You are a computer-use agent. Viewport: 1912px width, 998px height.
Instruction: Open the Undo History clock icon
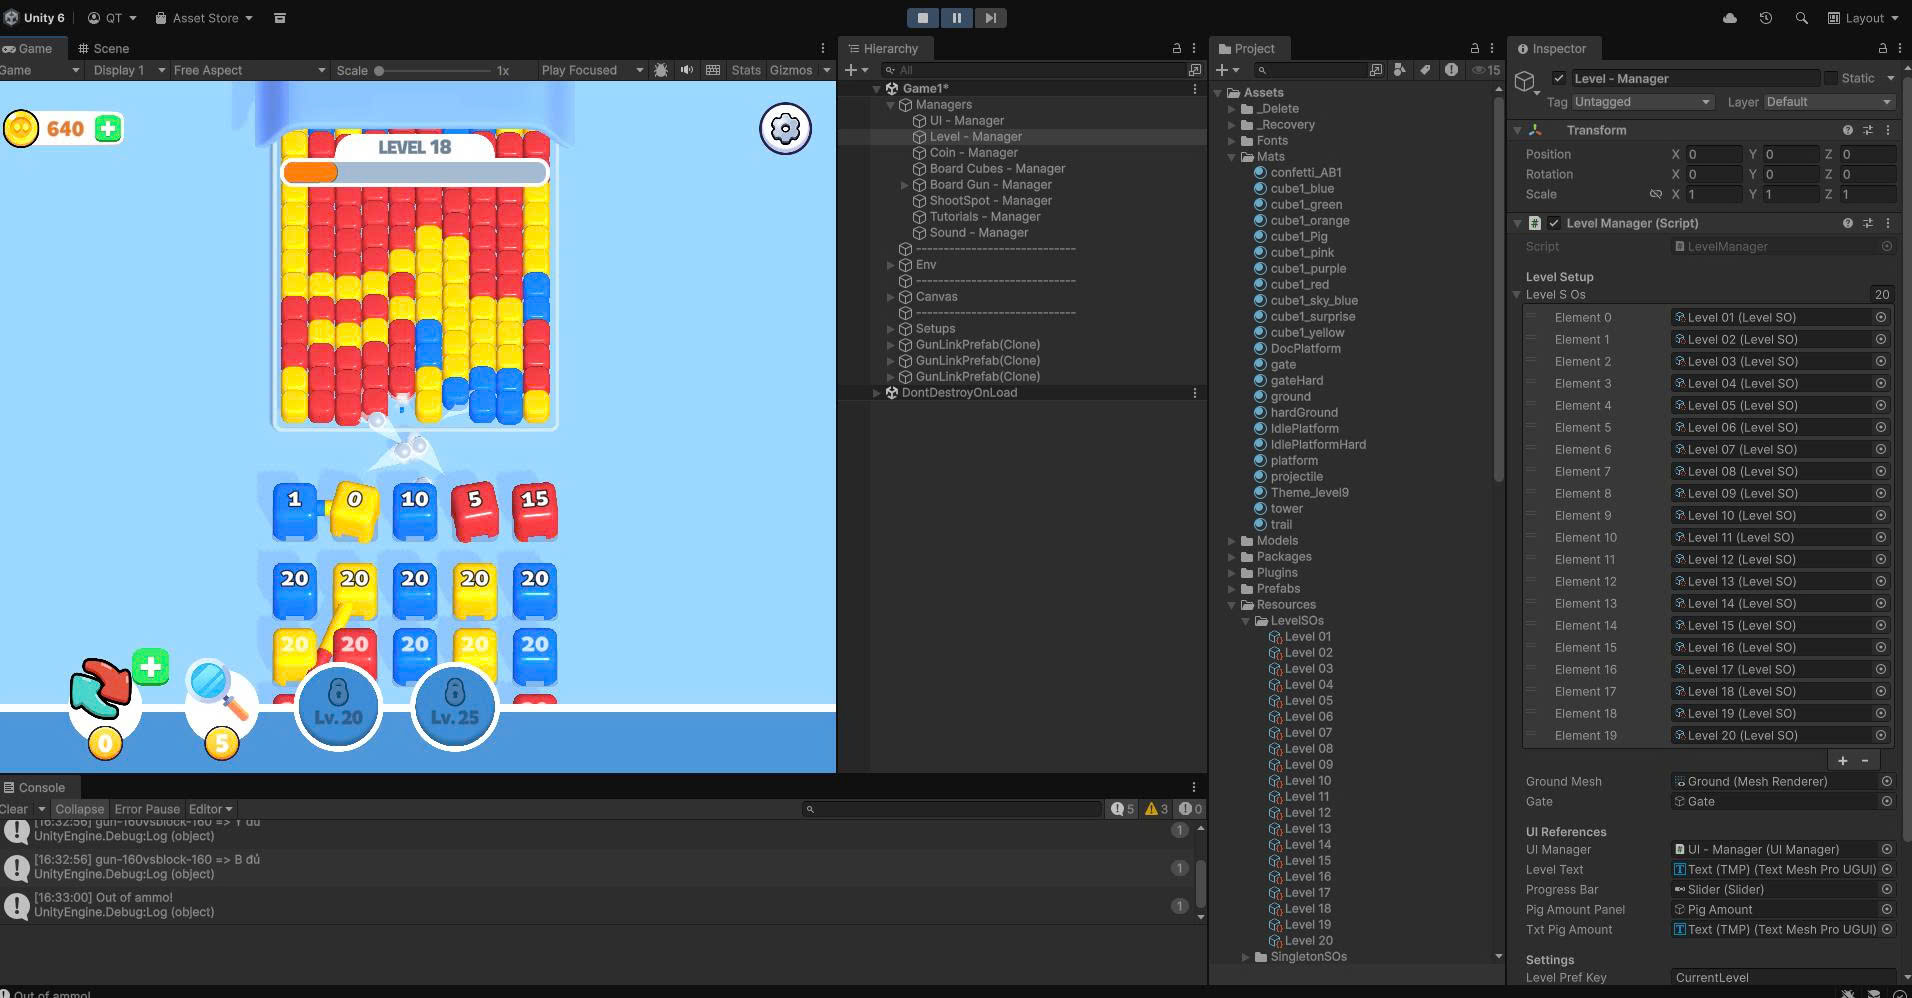(1765, 18)
